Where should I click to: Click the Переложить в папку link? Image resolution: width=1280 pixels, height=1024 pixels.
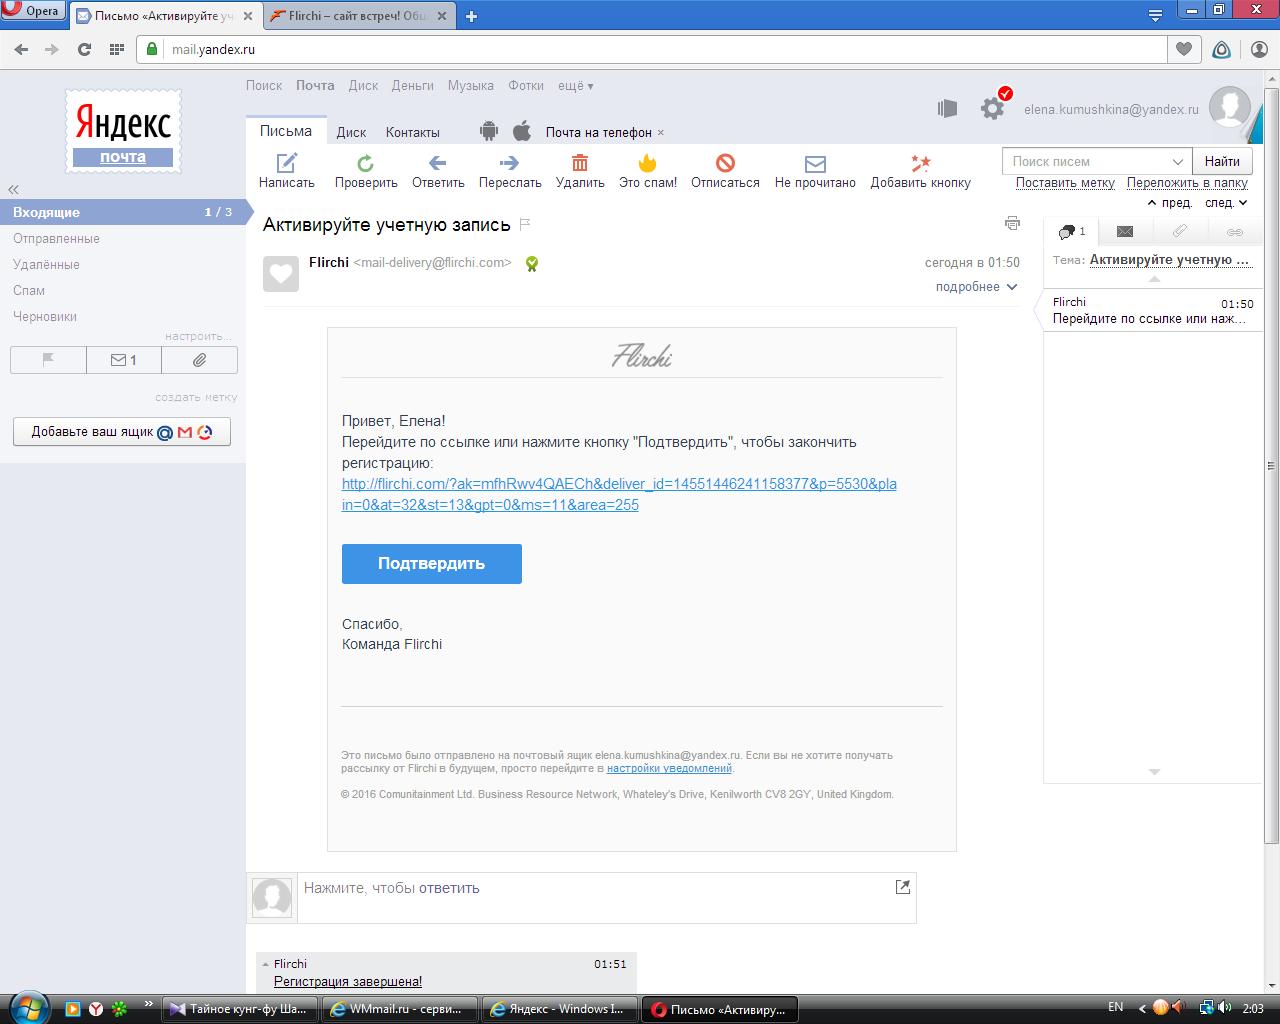1187,183
